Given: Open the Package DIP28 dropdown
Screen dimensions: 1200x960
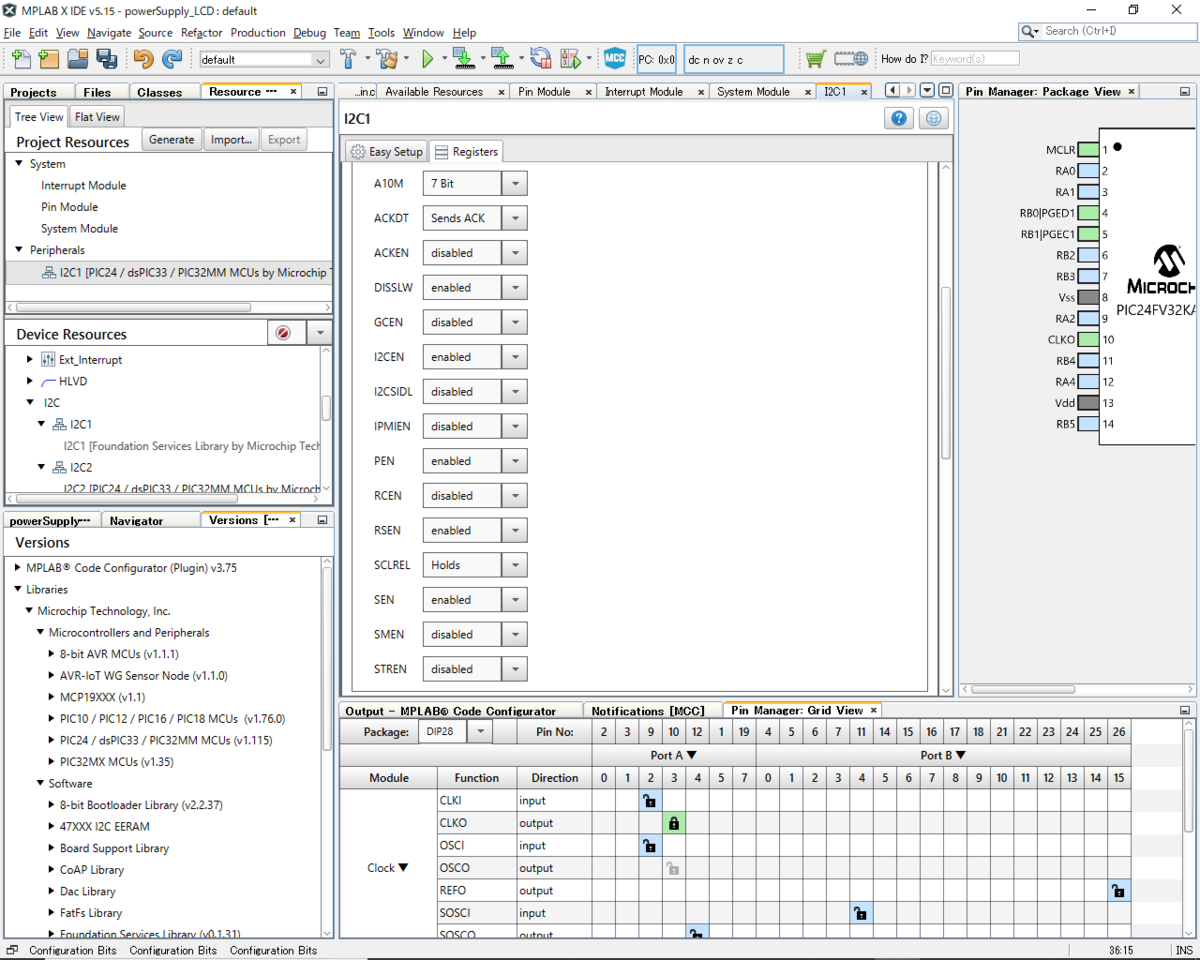Looking at the screenshot, I should [x=480, y=732].
